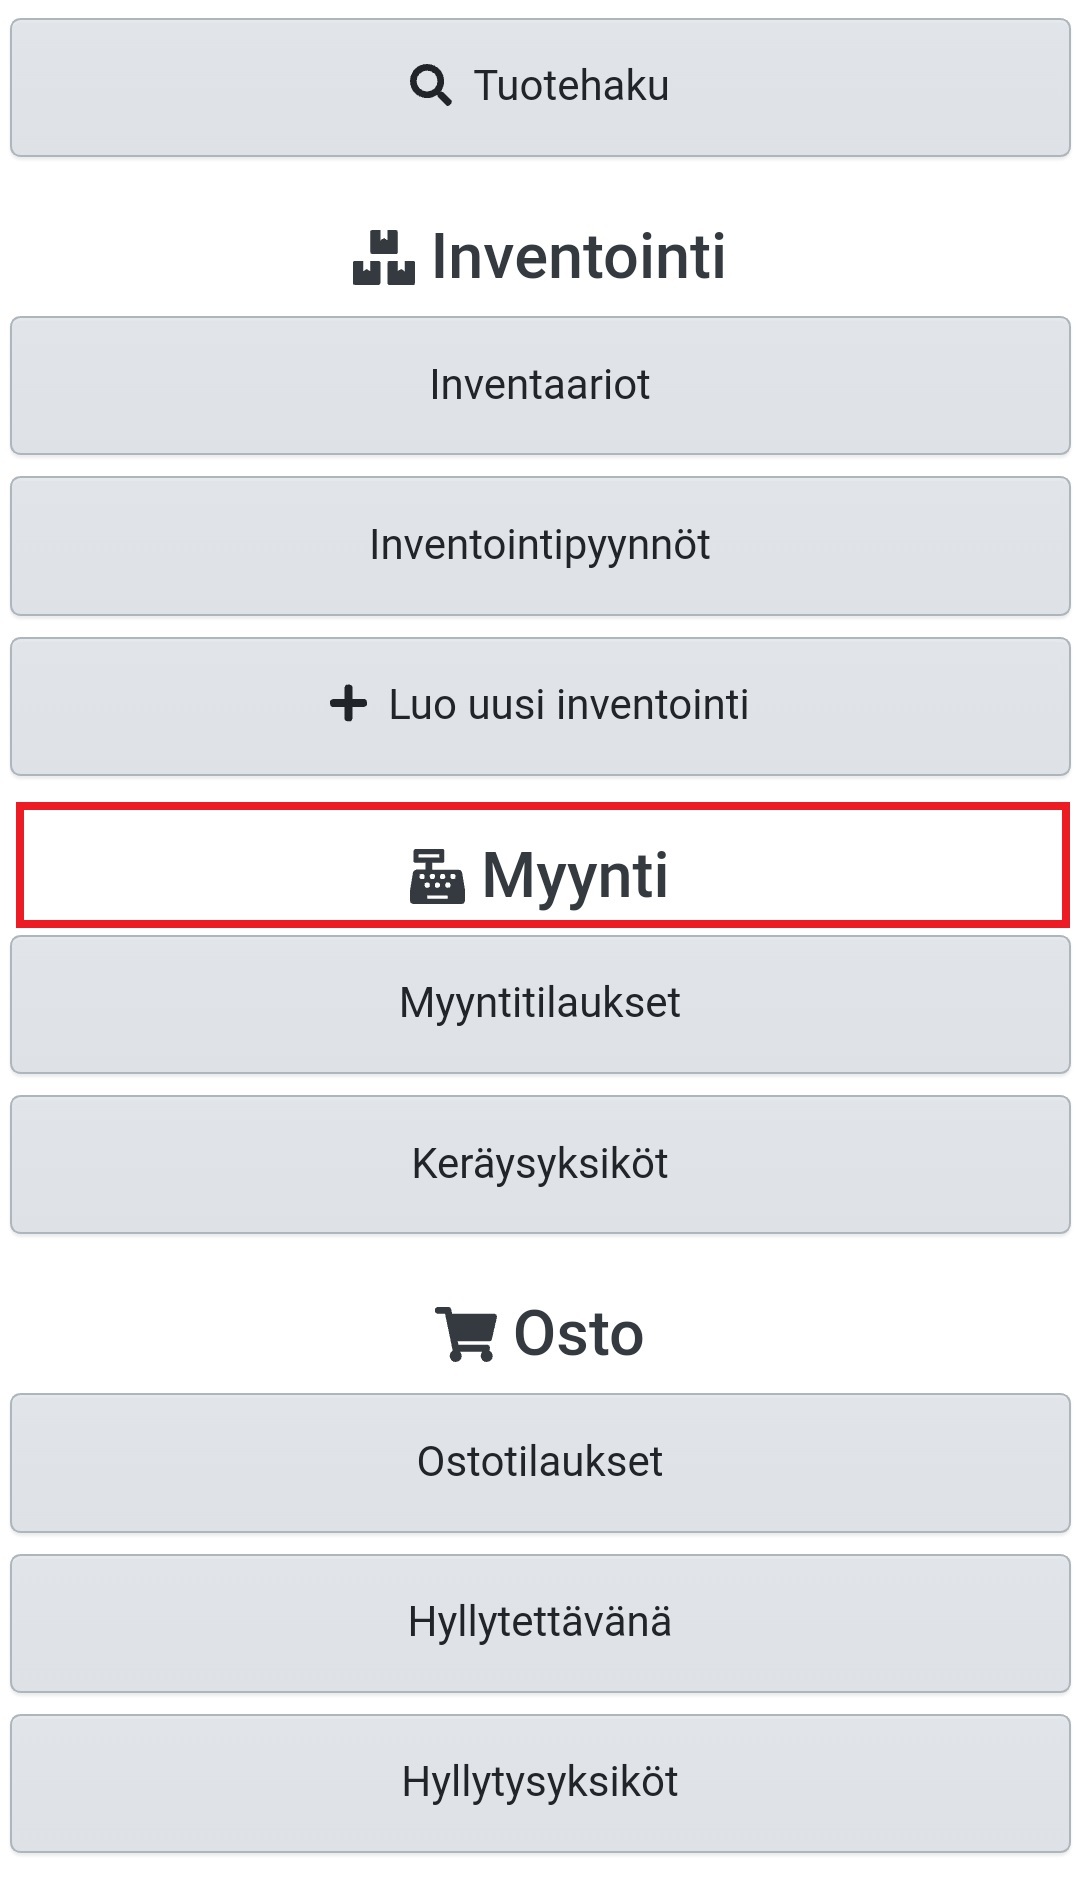Go to Inventointipyynnöt
The image size is (1079, 1879).
pos(540,546)
